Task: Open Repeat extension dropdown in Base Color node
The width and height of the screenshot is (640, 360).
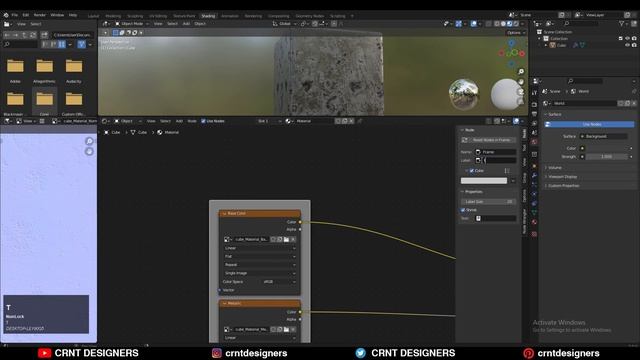Action: [x=260, y=265]
